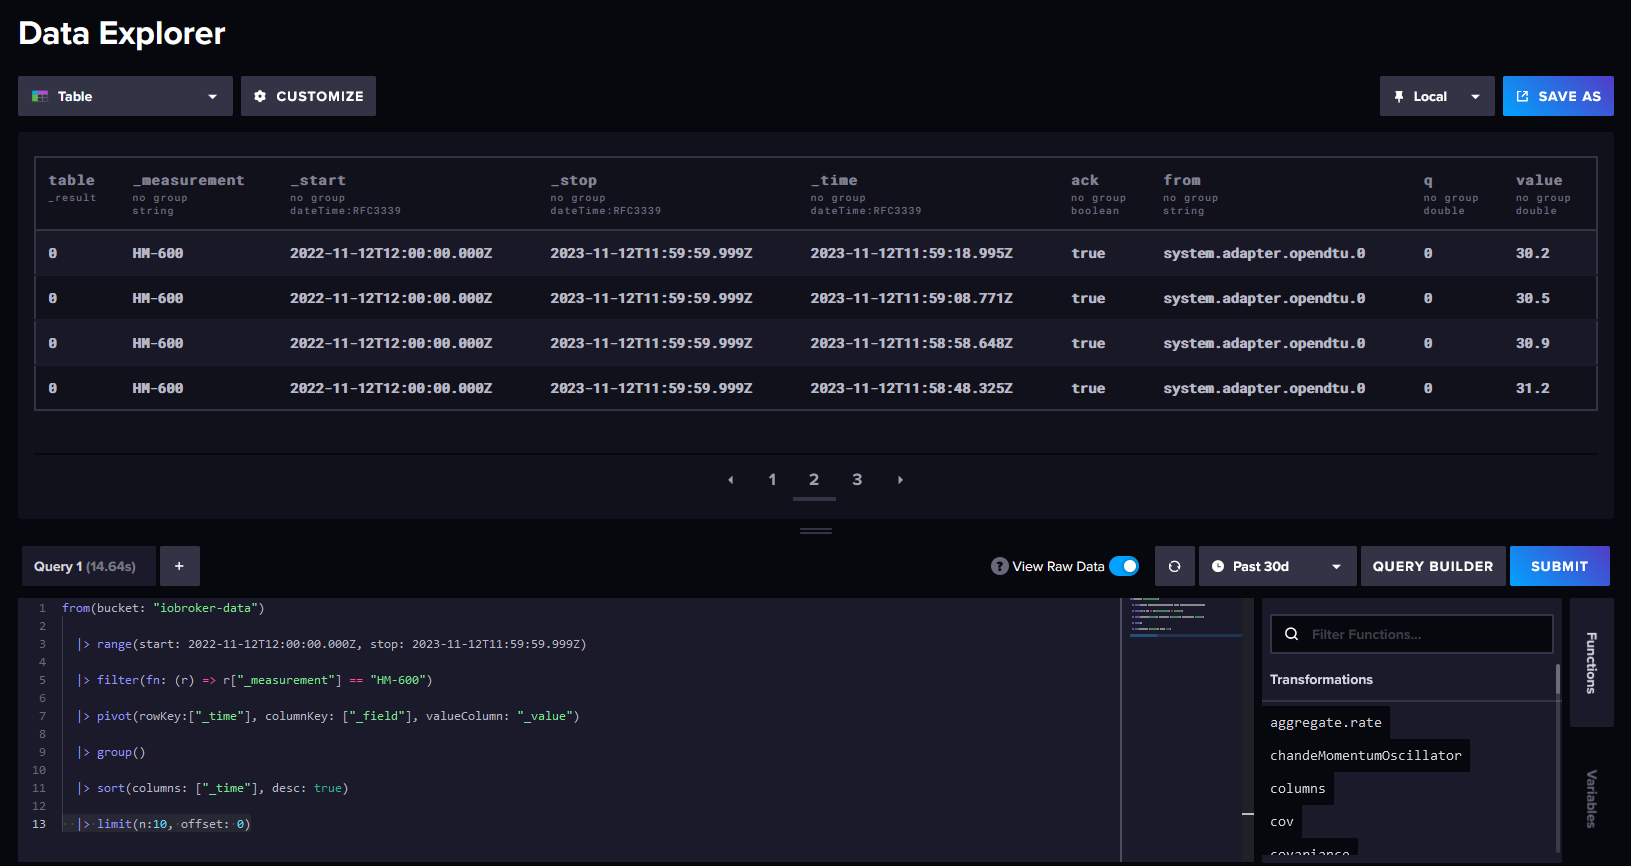The width and height of the screenshot is (1631, 866).
Task: Open the Local timezone dropdown
Action: pyautogui.click(x=1437, y=96)
